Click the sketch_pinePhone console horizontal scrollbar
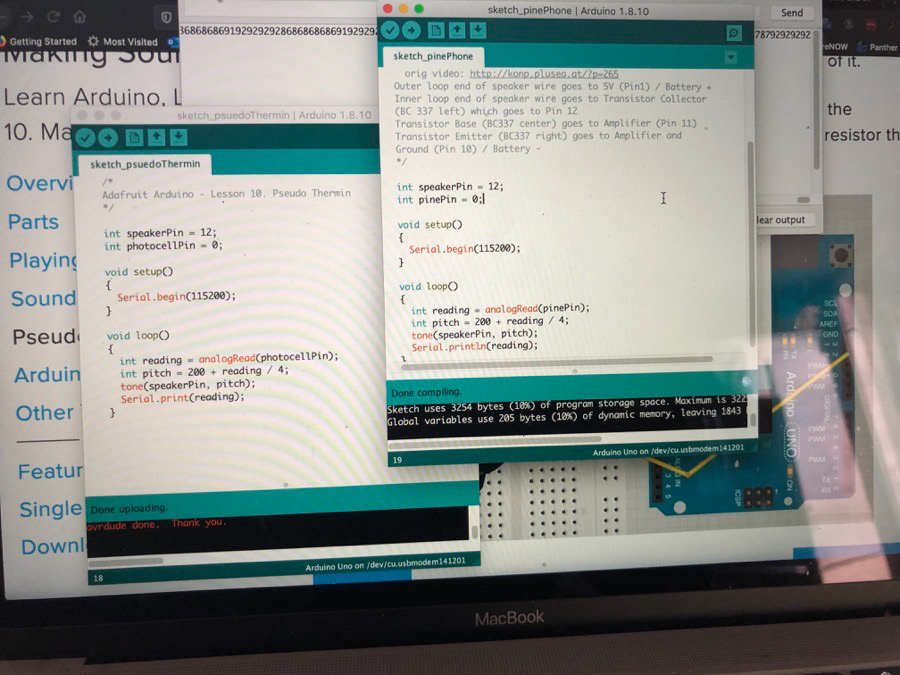Viewport: 900px width, 675px height. pyautogui.click(x=495, y=441)
